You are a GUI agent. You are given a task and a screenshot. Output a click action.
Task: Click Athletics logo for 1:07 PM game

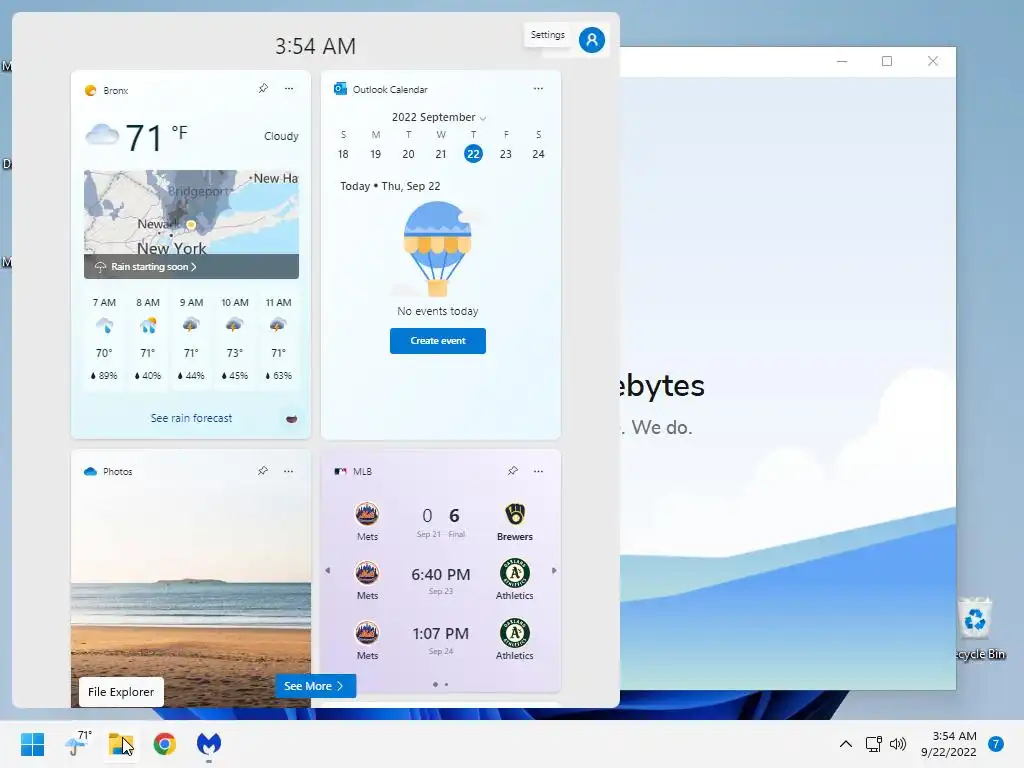tap(515, 633)
